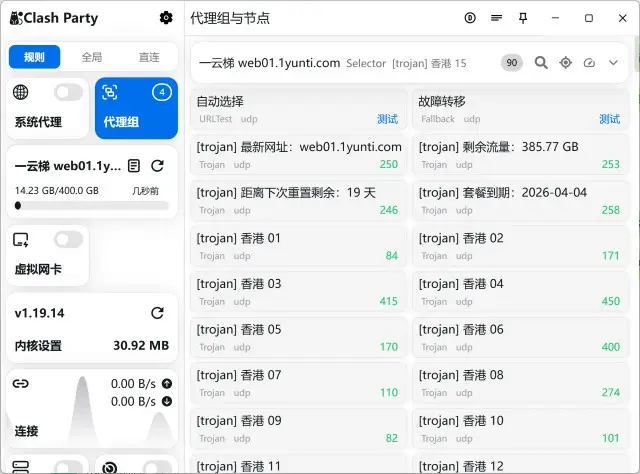Run the speedometer latency test icon
The height and width of the screenshot is (474, 640).
589,62
